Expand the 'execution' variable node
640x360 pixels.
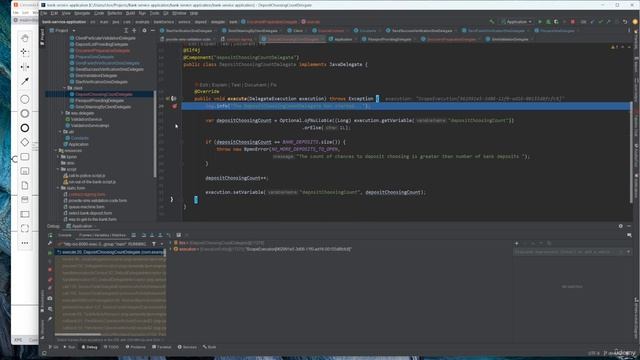click(171, 249)
